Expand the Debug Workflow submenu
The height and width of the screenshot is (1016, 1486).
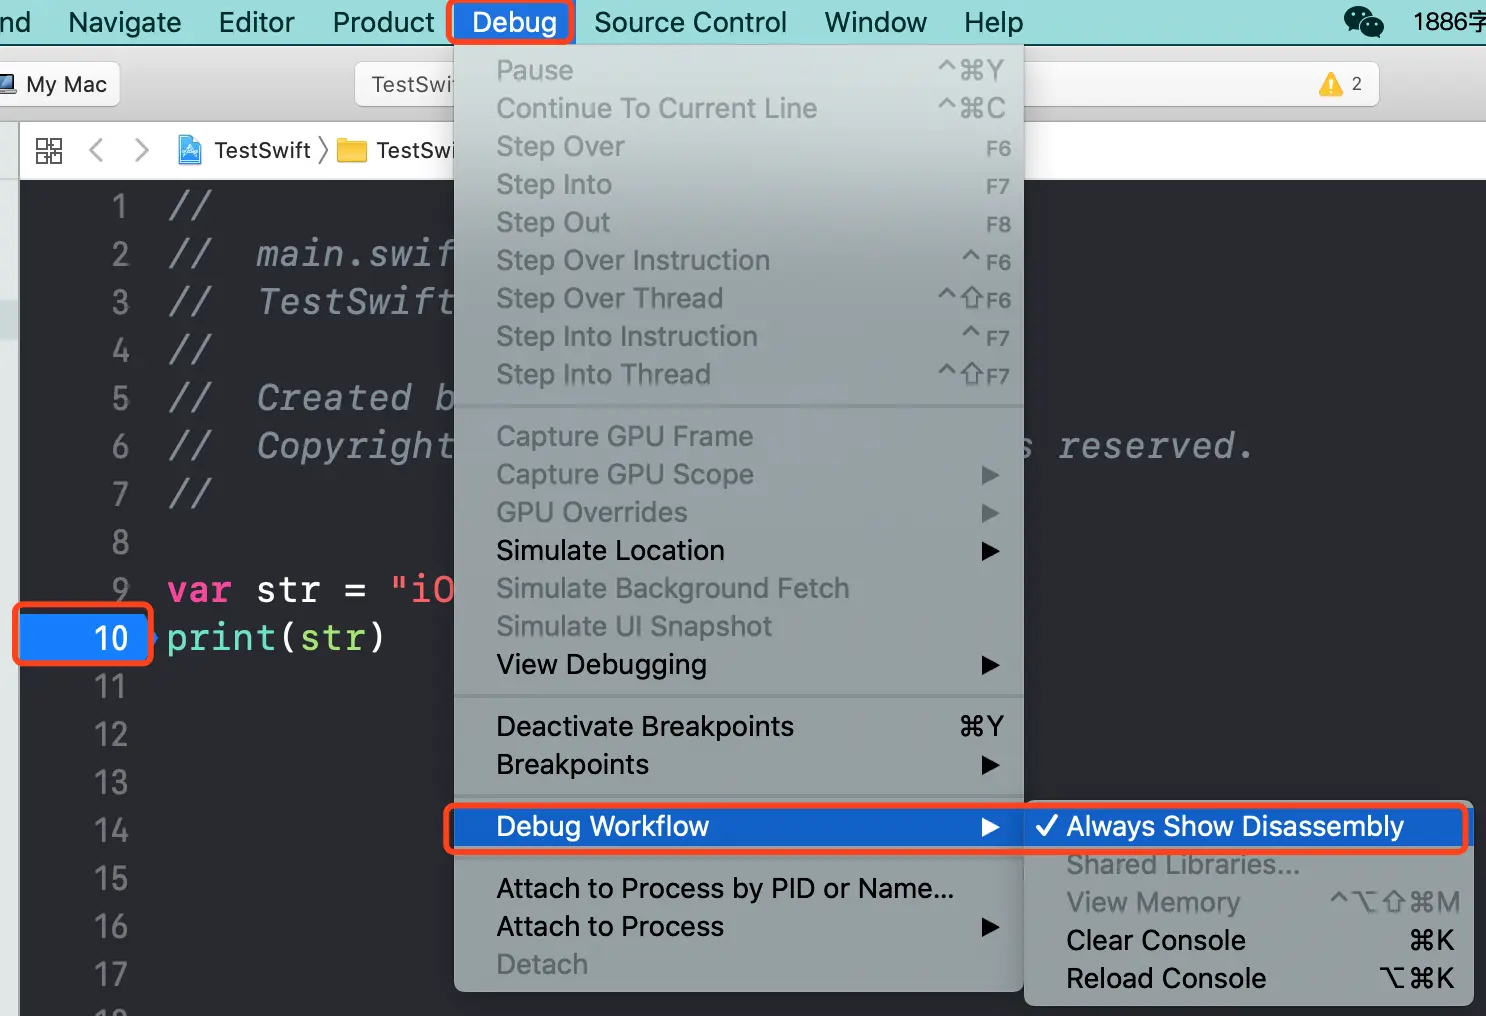738,826
